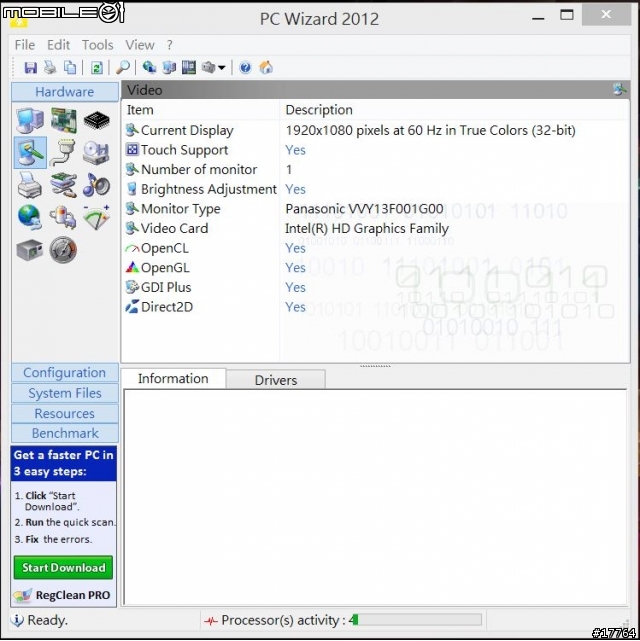Select the System Summary computer icon

tap(30, 121)
